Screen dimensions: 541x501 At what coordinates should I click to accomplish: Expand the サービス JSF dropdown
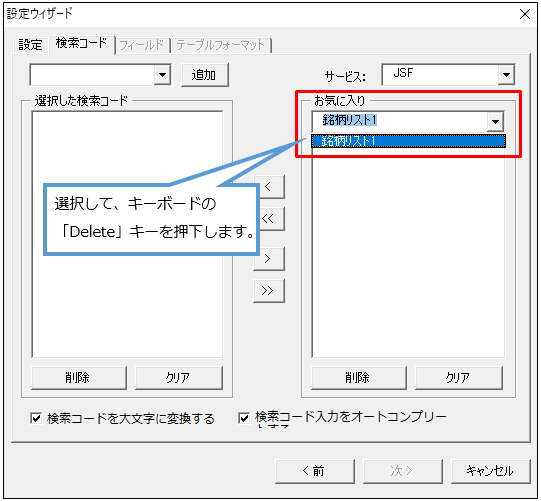[506, 75]
